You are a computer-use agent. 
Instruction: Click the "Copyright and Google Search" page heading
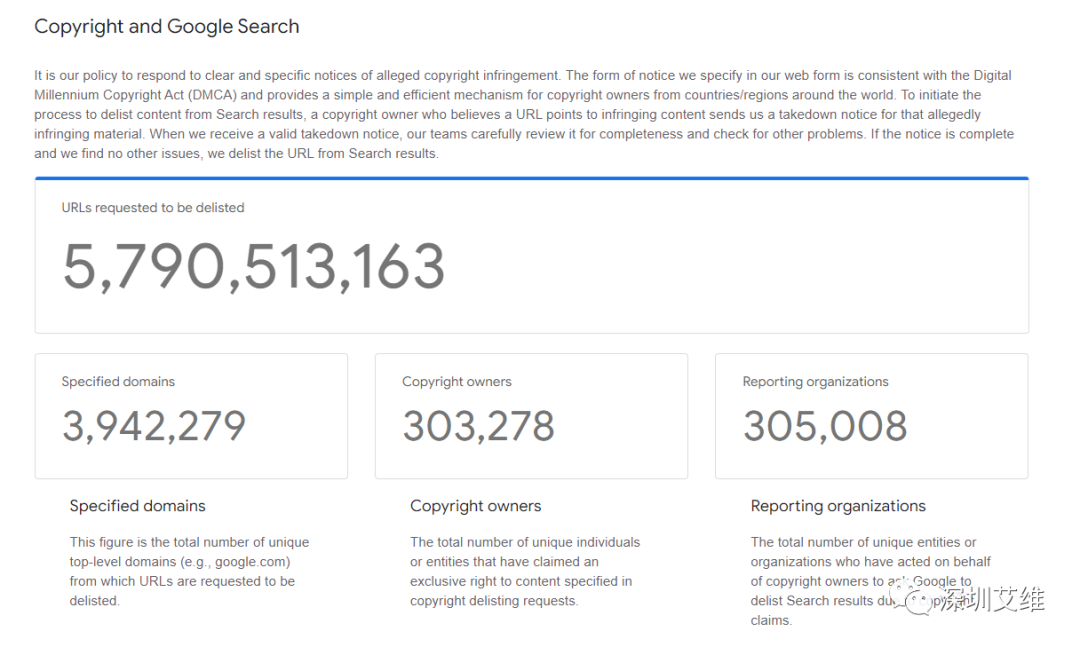pyautogui.click(x=167, y=26)
